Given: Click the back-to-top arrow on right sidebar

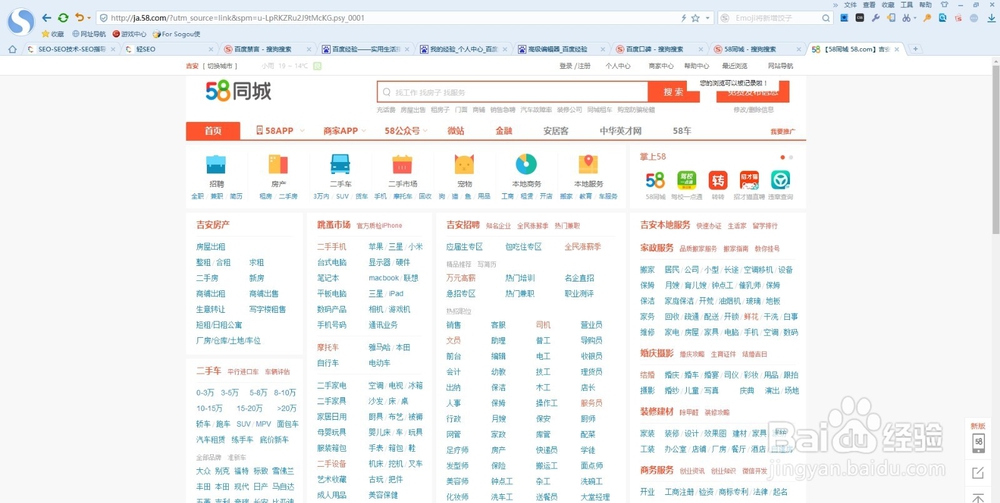Looking at the screenshot, I should (x=978, y=497).
